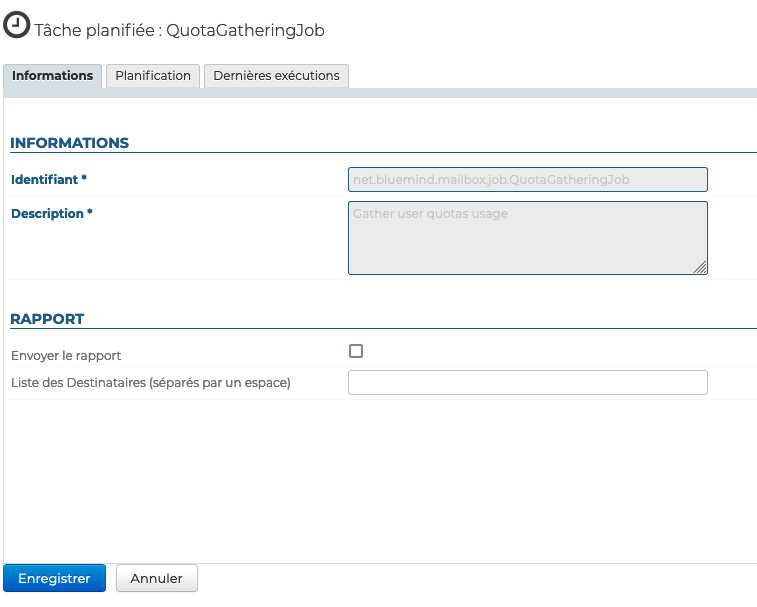This screenshot has width=757, height=607.
Task: Tick the Envoyer le rapport checkbox
Action: pos(356,351)
